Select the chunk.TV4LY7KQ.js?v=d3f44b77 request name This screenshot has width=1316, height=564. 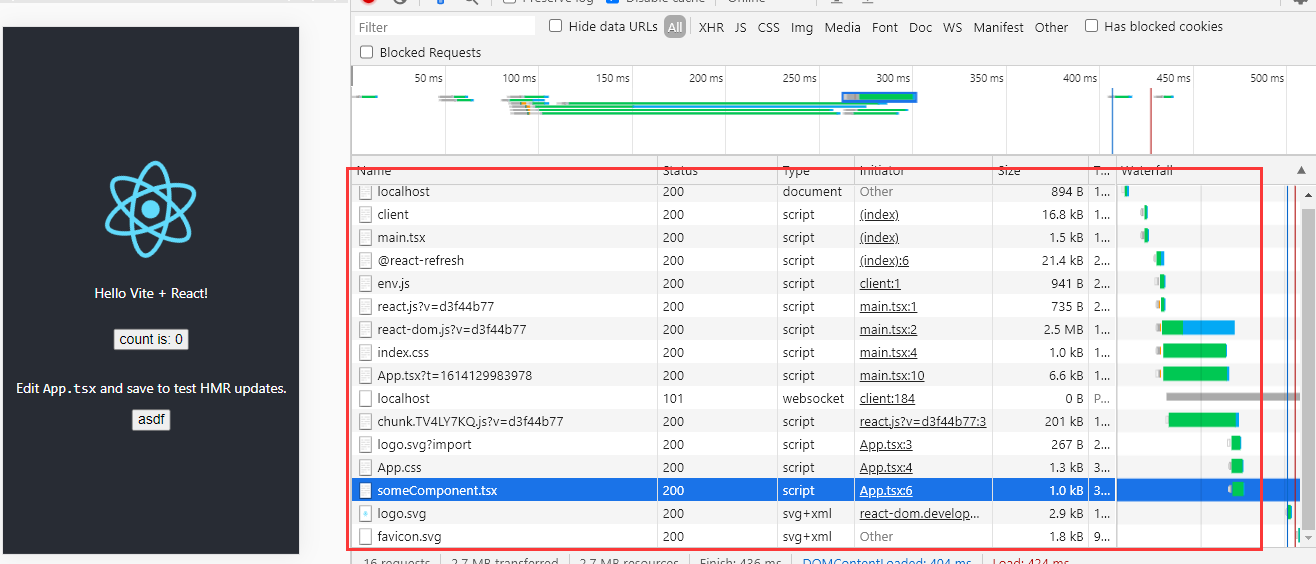click(x=470, y=421)
